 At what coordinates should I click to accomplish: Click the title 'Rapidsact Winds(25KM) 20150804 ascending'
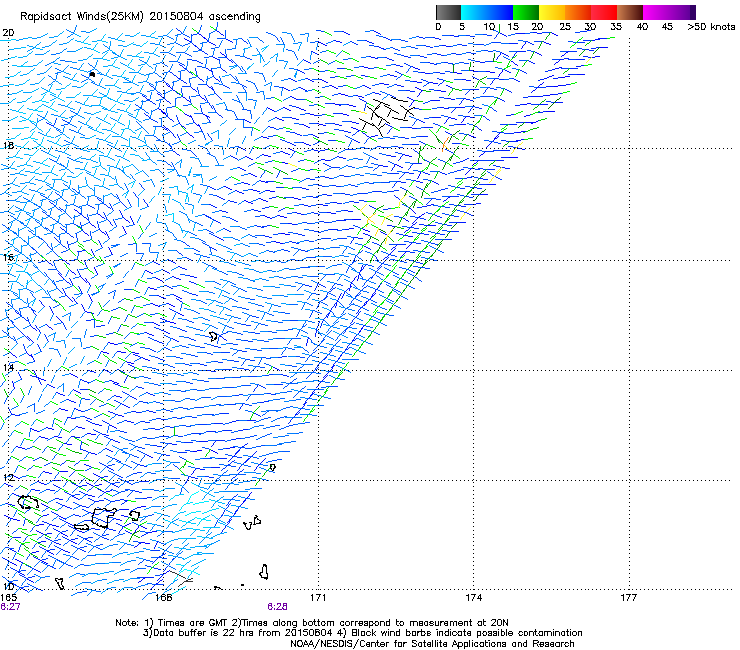pos(140,17)
